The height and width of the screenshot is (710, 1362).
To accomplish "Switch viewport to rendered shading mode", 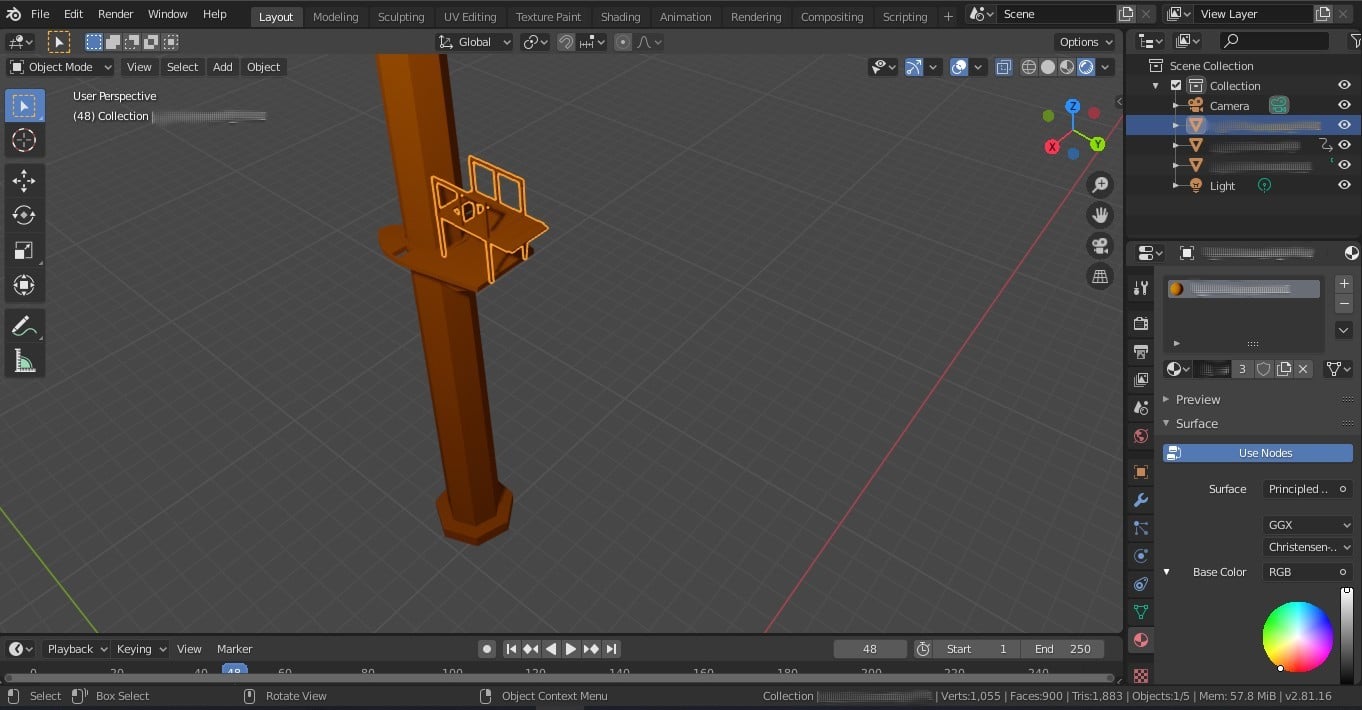I will tap(1086, 66).
